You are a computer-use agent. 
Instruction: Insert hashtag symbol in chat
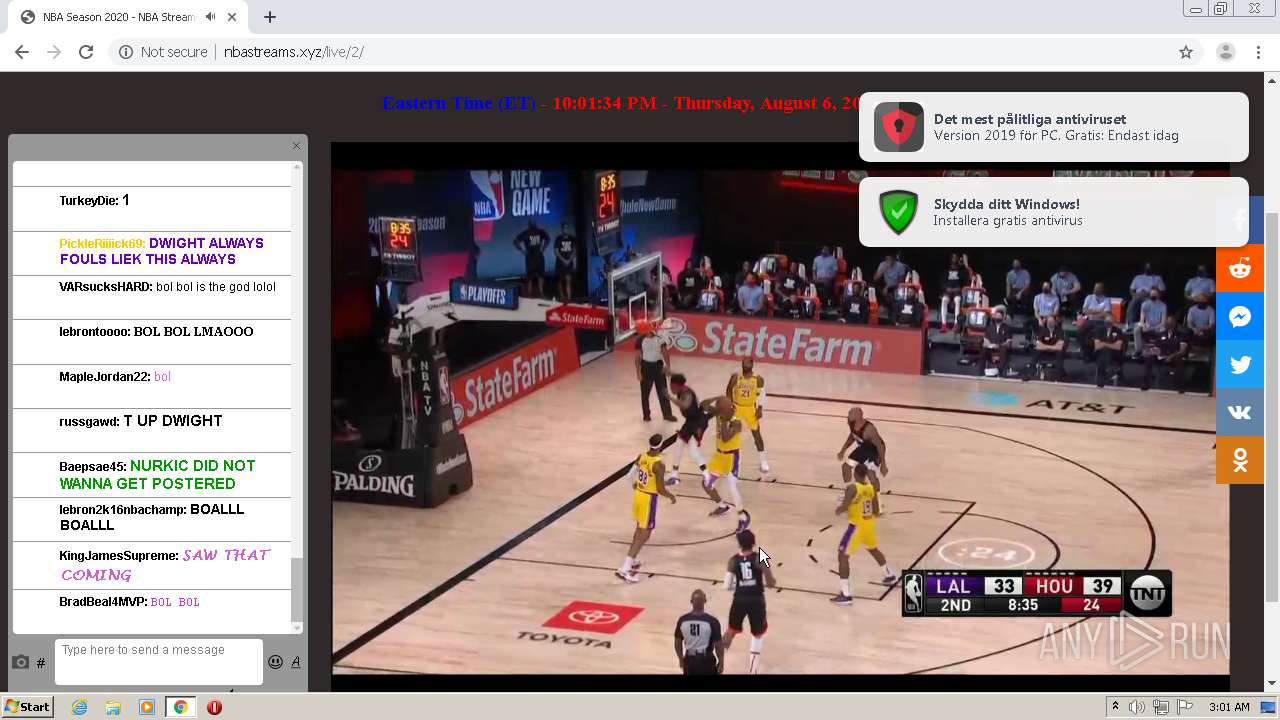point(41,662)
